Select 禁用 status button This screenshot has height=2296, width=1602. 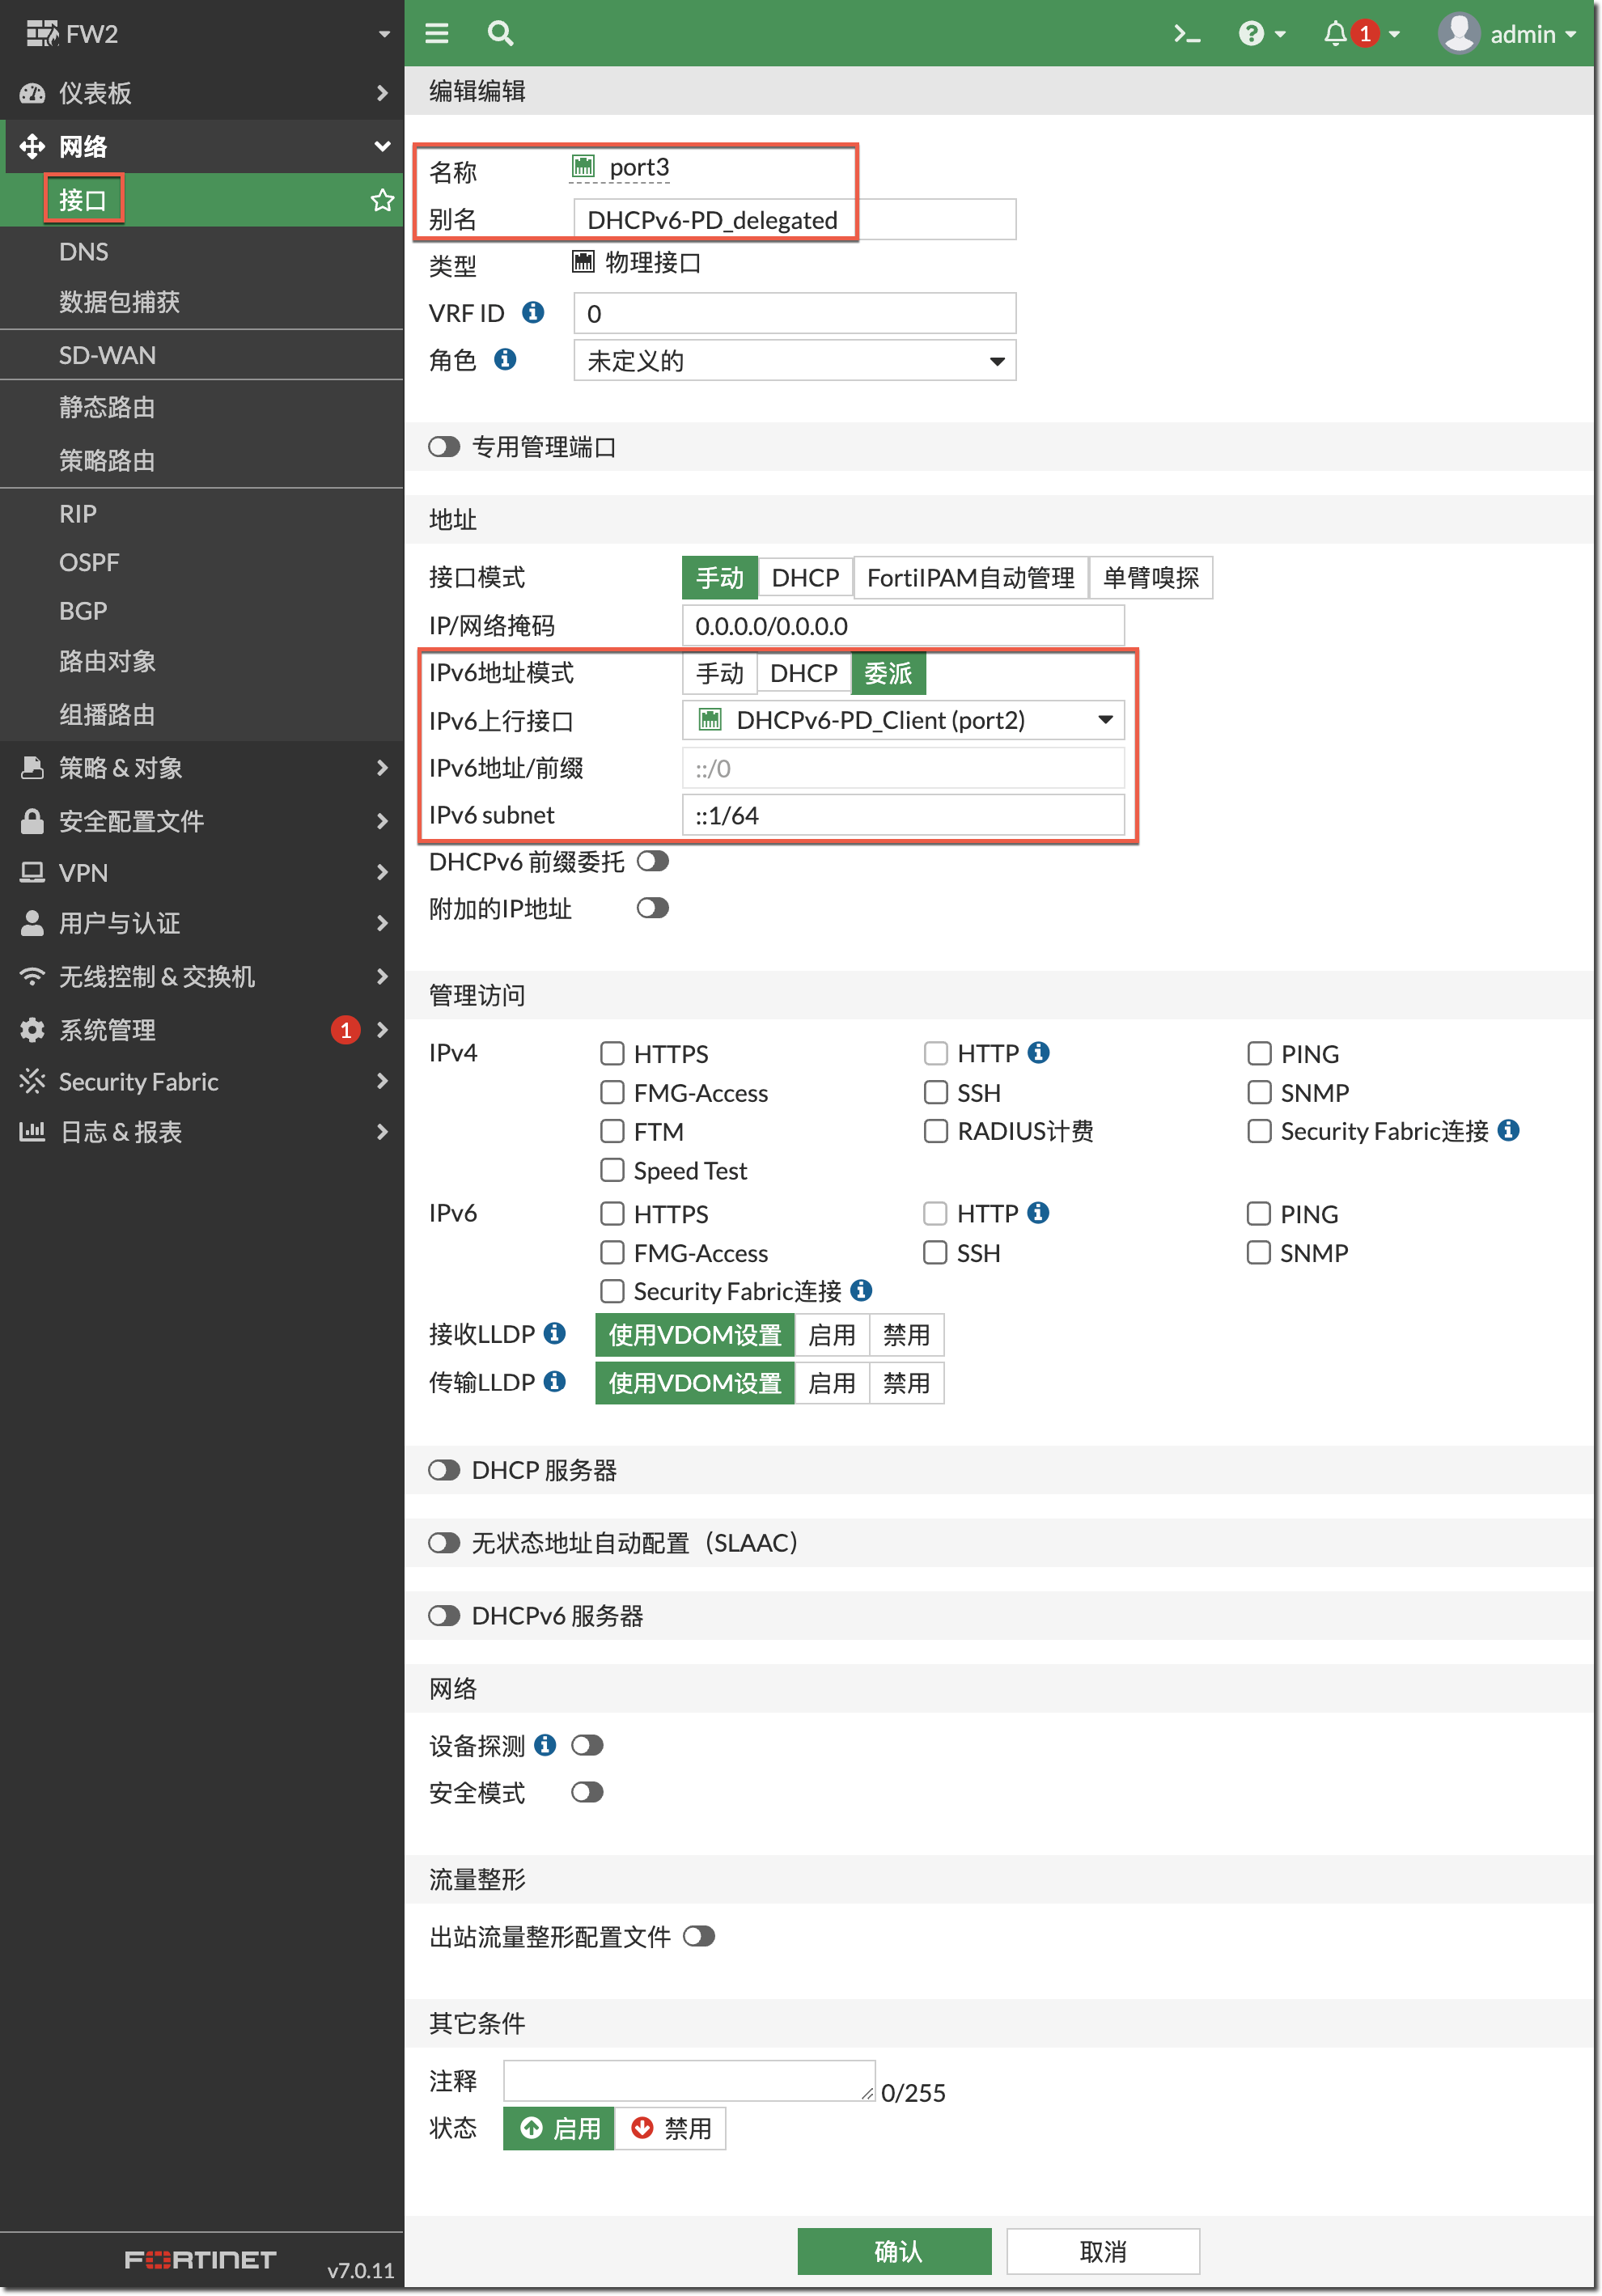point(670,2128)
